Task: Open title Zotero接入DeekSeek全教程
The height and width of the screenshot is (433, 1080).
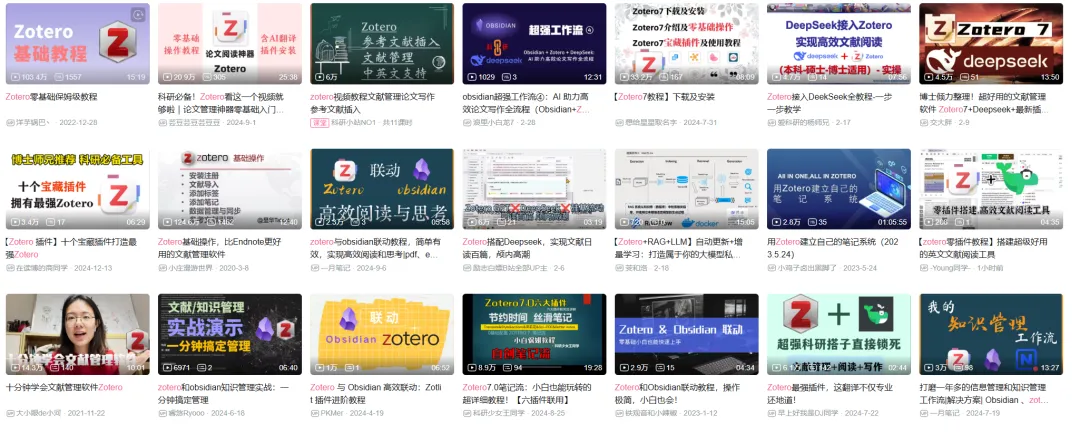Action: click(x=829, y=103)
